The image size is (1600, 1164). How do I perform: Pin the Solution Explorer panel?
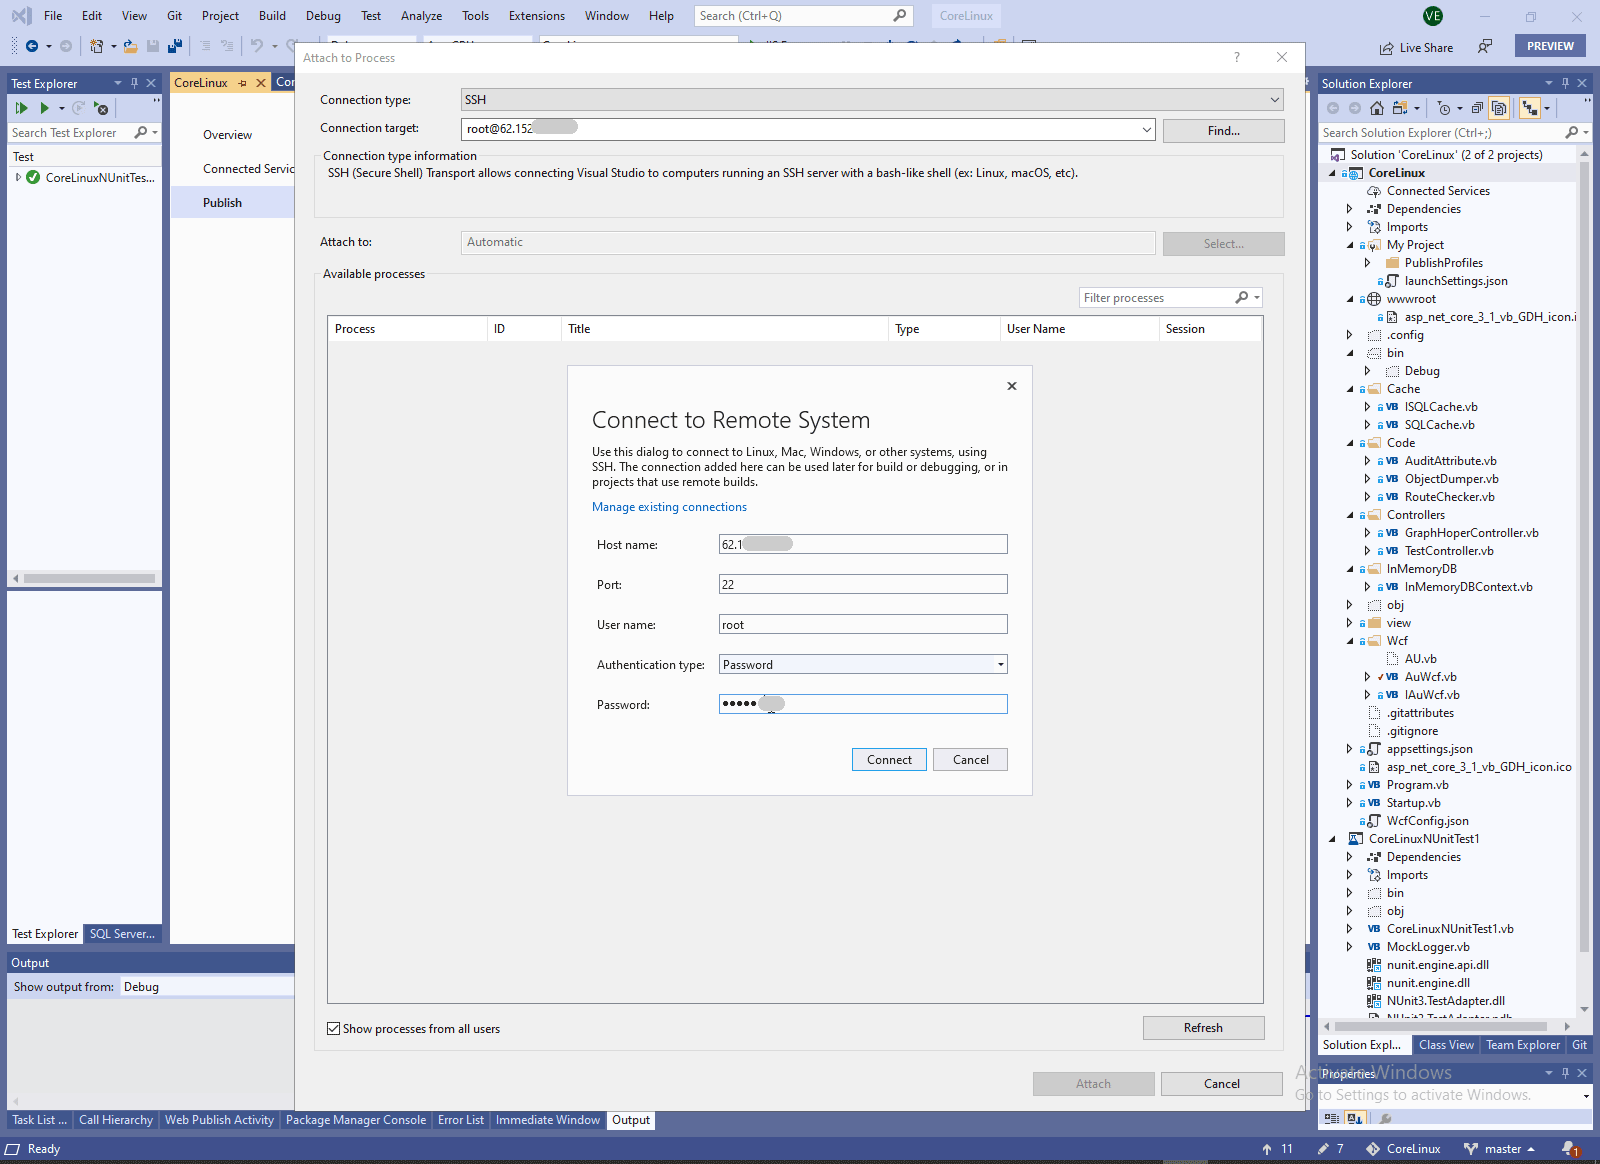pyautogui.click(x=1565, y=83)
